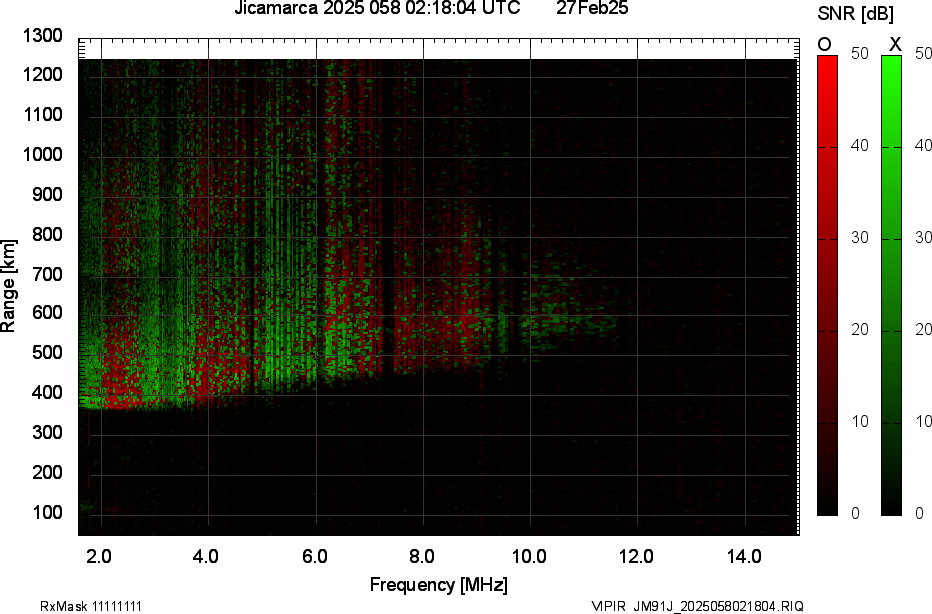This screenshot has width=932, height=614.
Task: Click the 600 range tick label
Action: (46, 313)
